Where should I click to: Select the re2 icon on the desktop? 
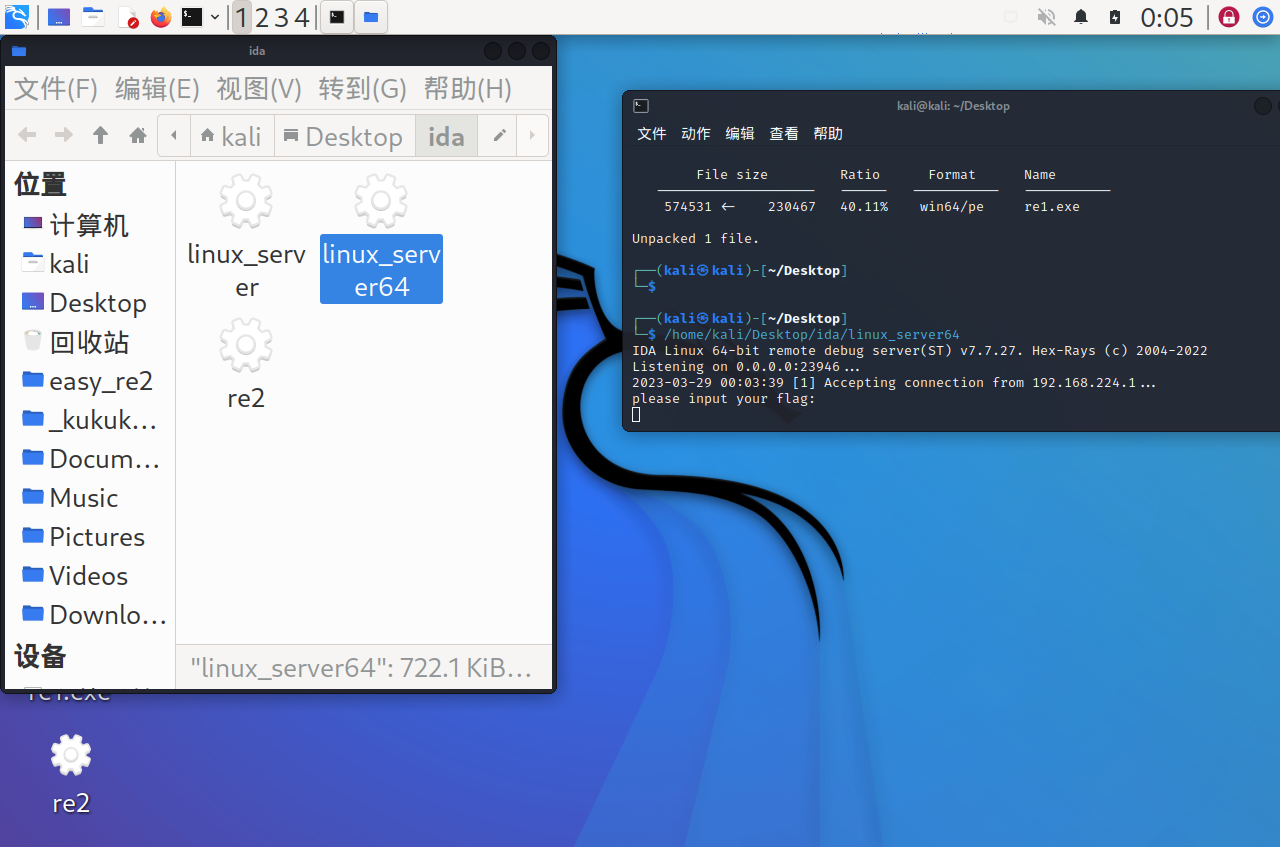click(71, 756)
